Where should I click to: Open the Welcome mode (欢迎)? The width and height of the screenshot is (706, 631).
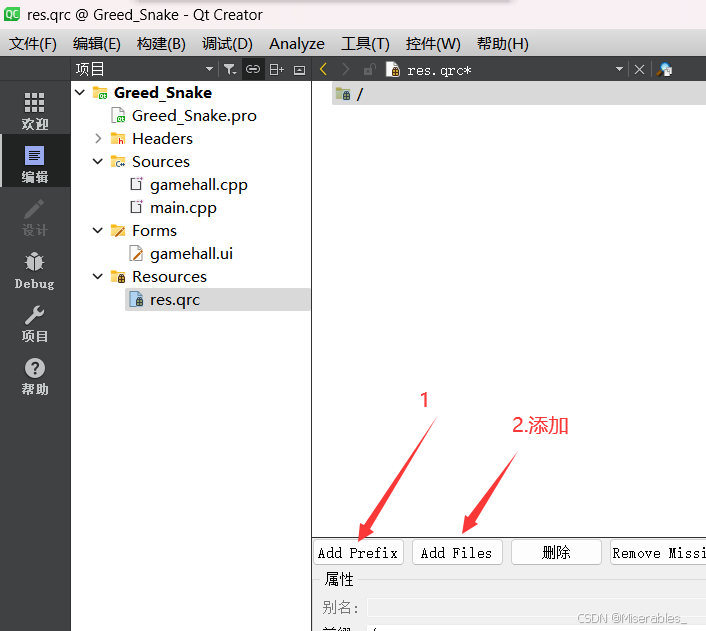(x=35, y=111)
